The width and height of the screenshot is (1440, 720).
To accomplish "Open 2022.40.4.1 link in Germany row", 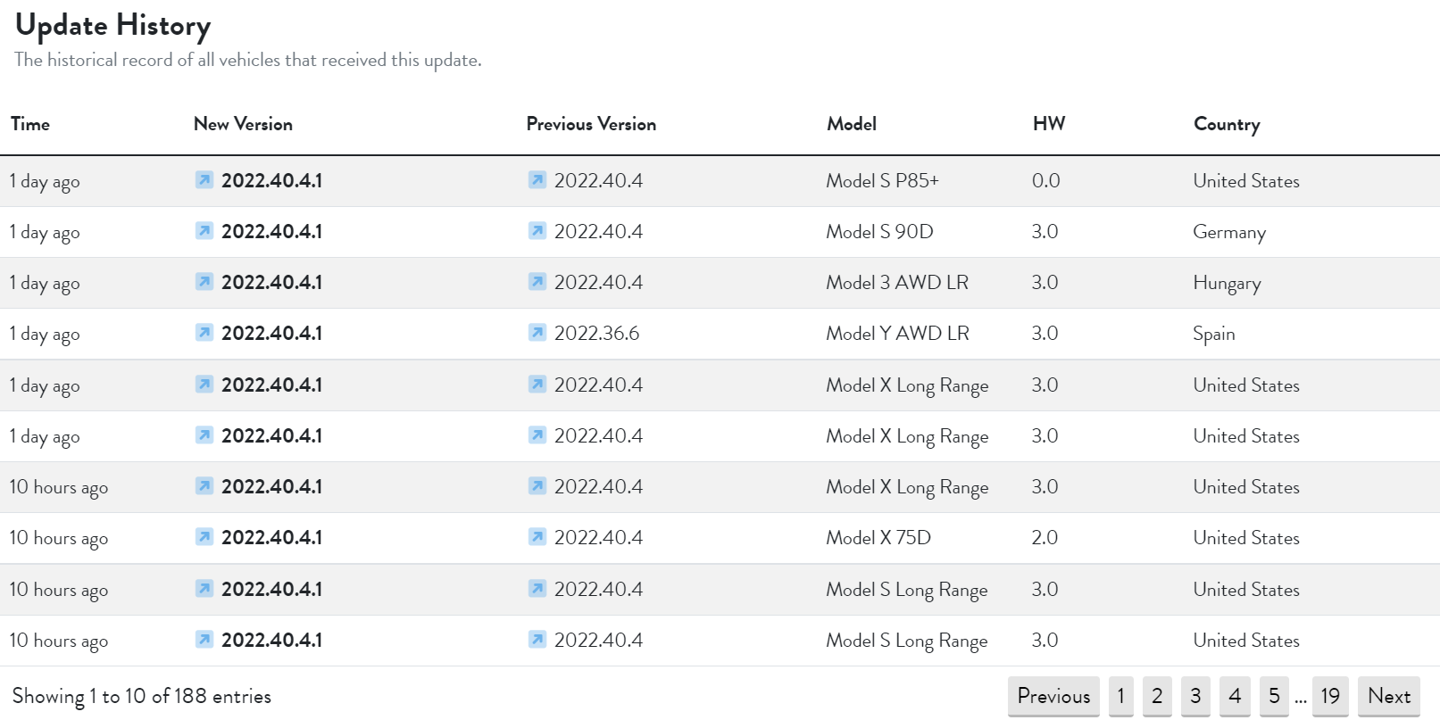I will (272, 231).
